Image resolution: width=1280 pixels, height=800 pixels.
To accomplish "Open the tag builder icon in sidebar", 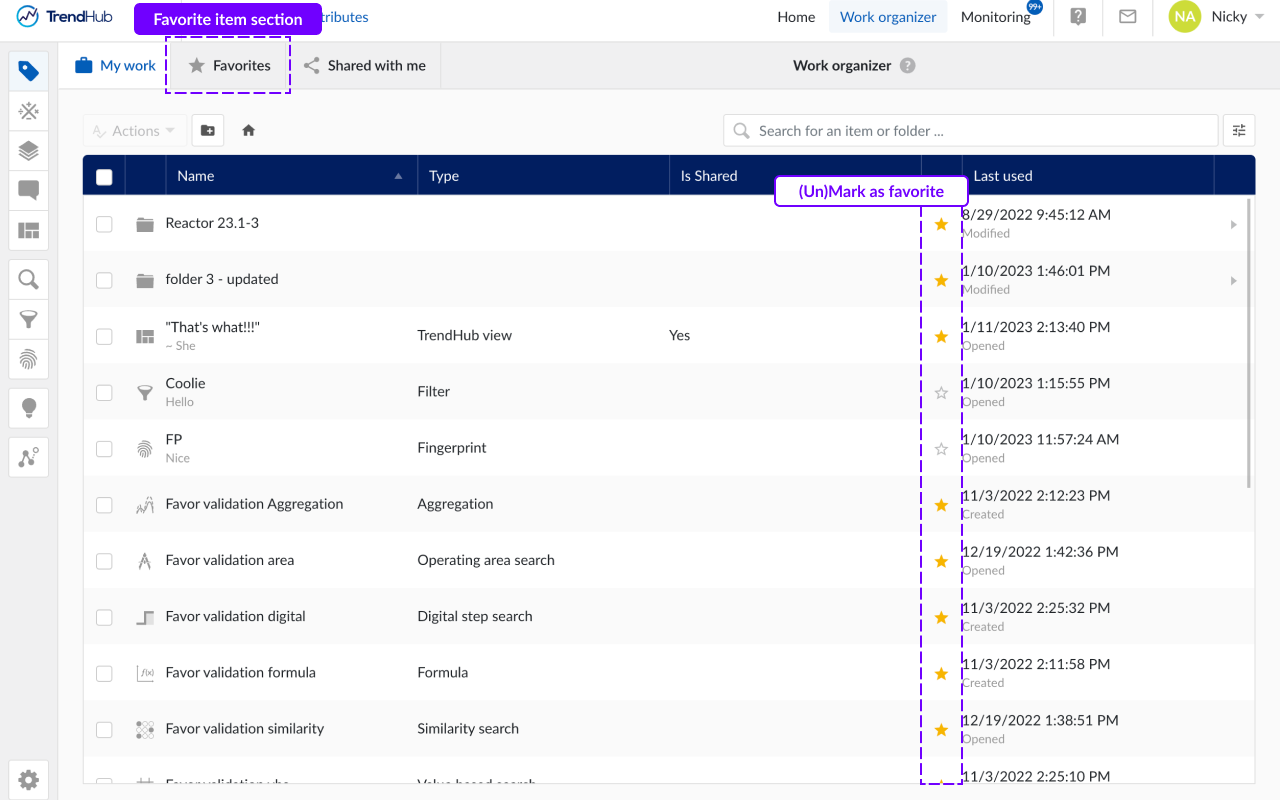I will 29,70.
